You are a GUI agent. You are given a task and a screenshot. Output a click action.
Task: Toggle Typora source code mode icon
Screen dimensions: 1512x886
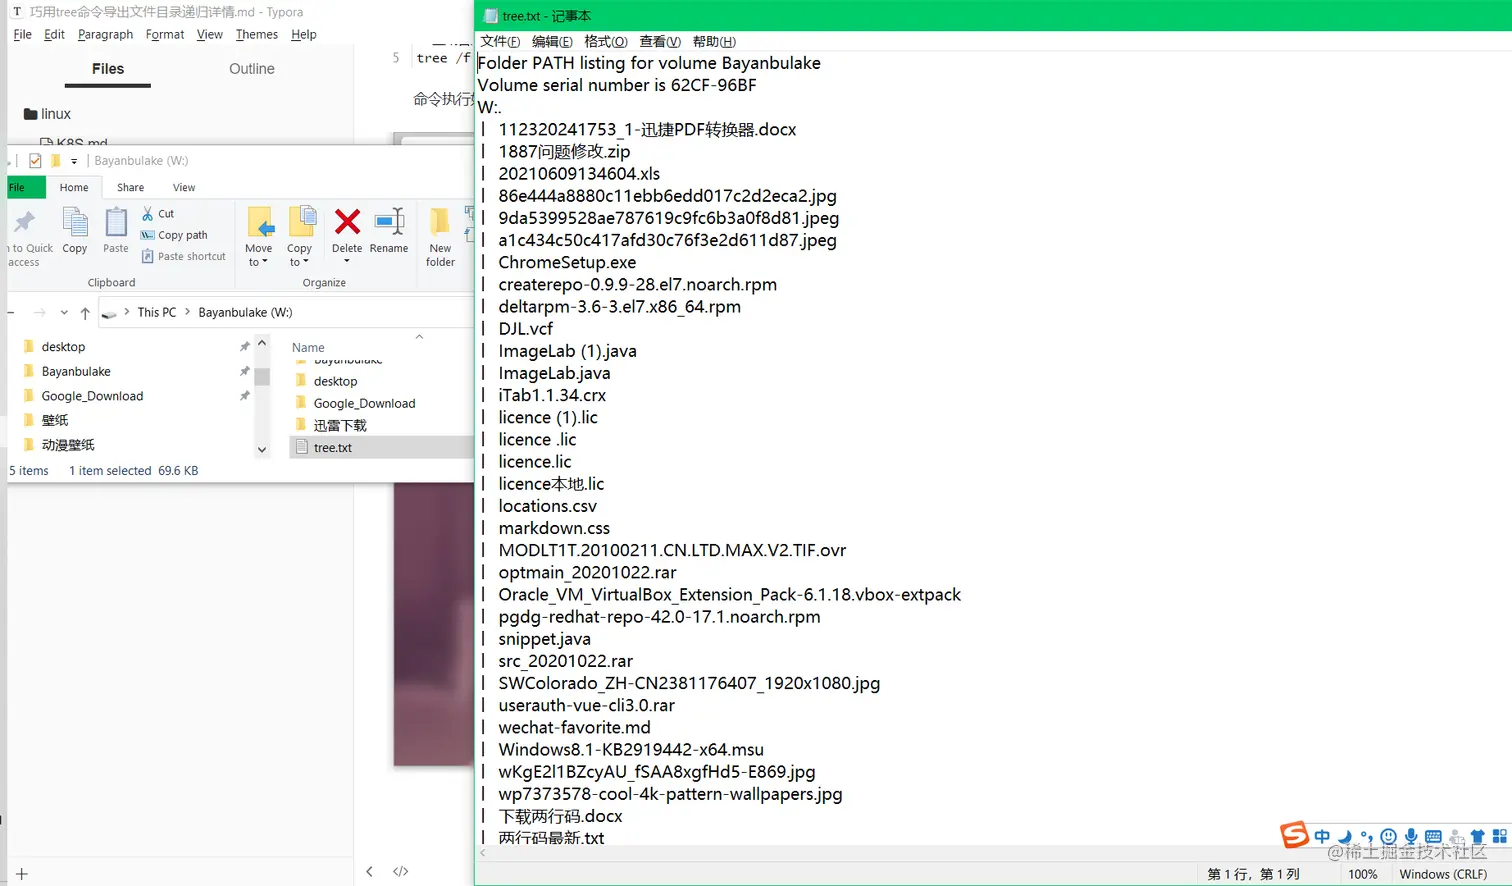(x=401, y=872)
